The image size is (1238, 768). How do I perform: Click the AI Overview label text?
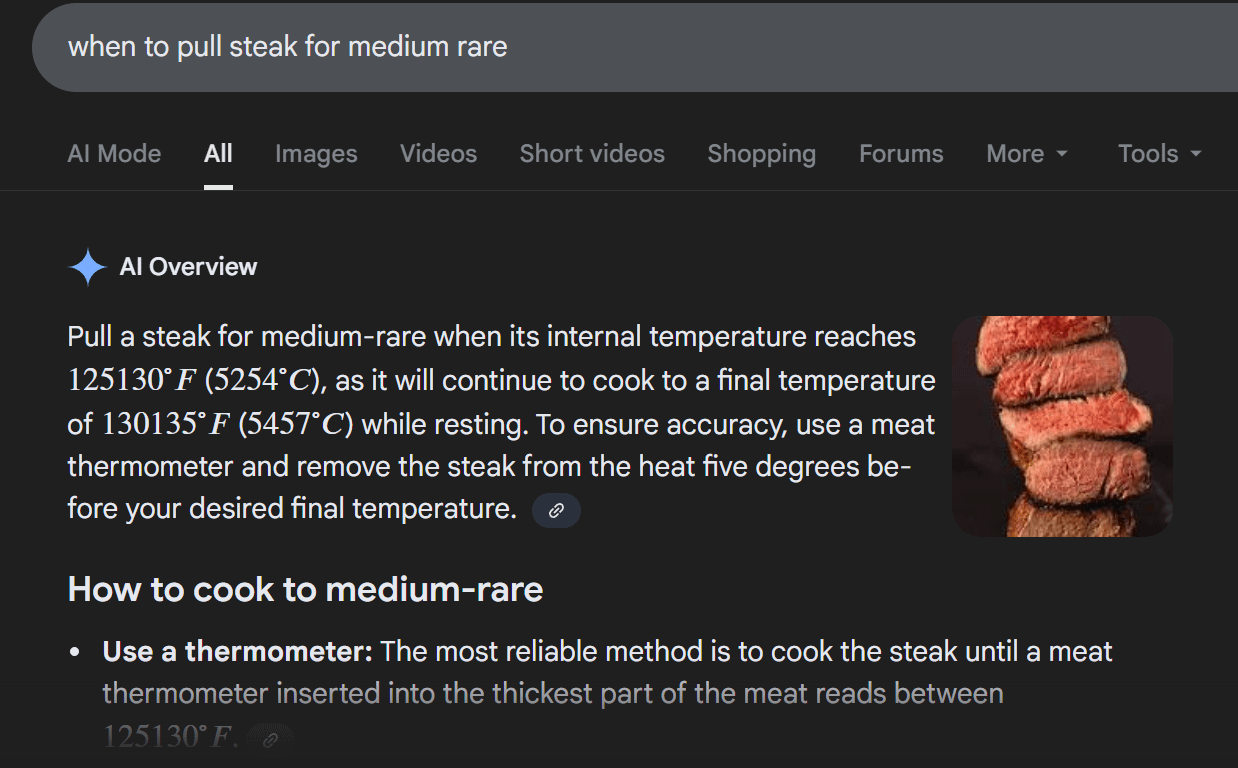188,267
